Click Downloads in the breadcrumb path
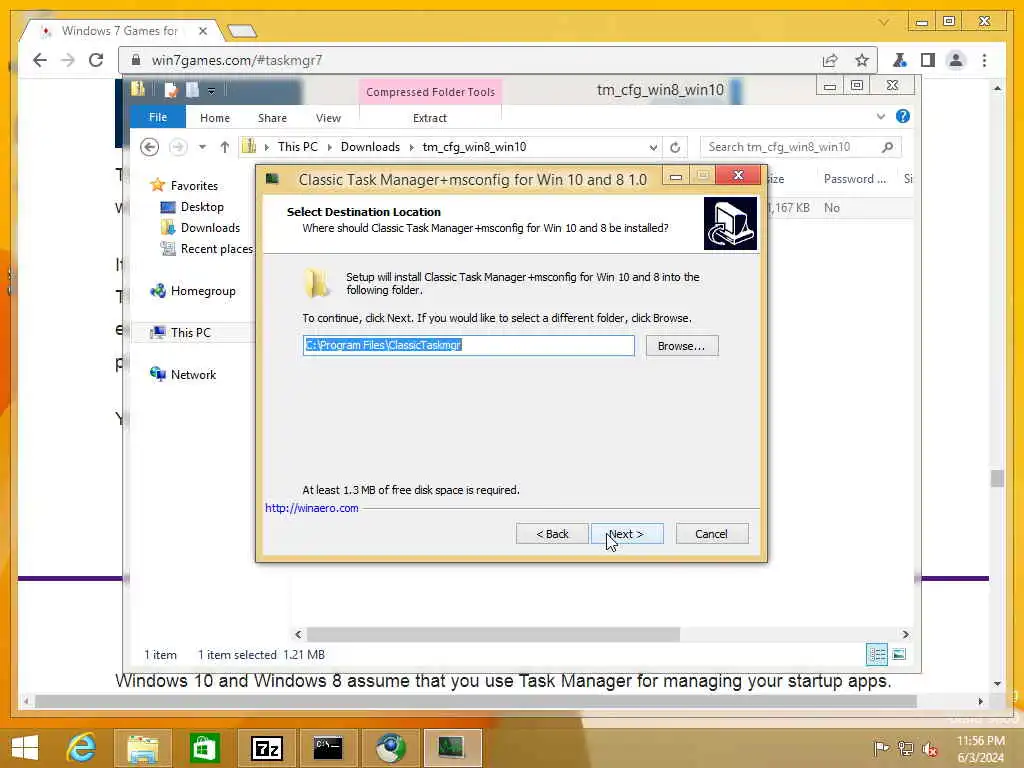The width and height of the screenshot is (1024, 768). tap(370, 147)
